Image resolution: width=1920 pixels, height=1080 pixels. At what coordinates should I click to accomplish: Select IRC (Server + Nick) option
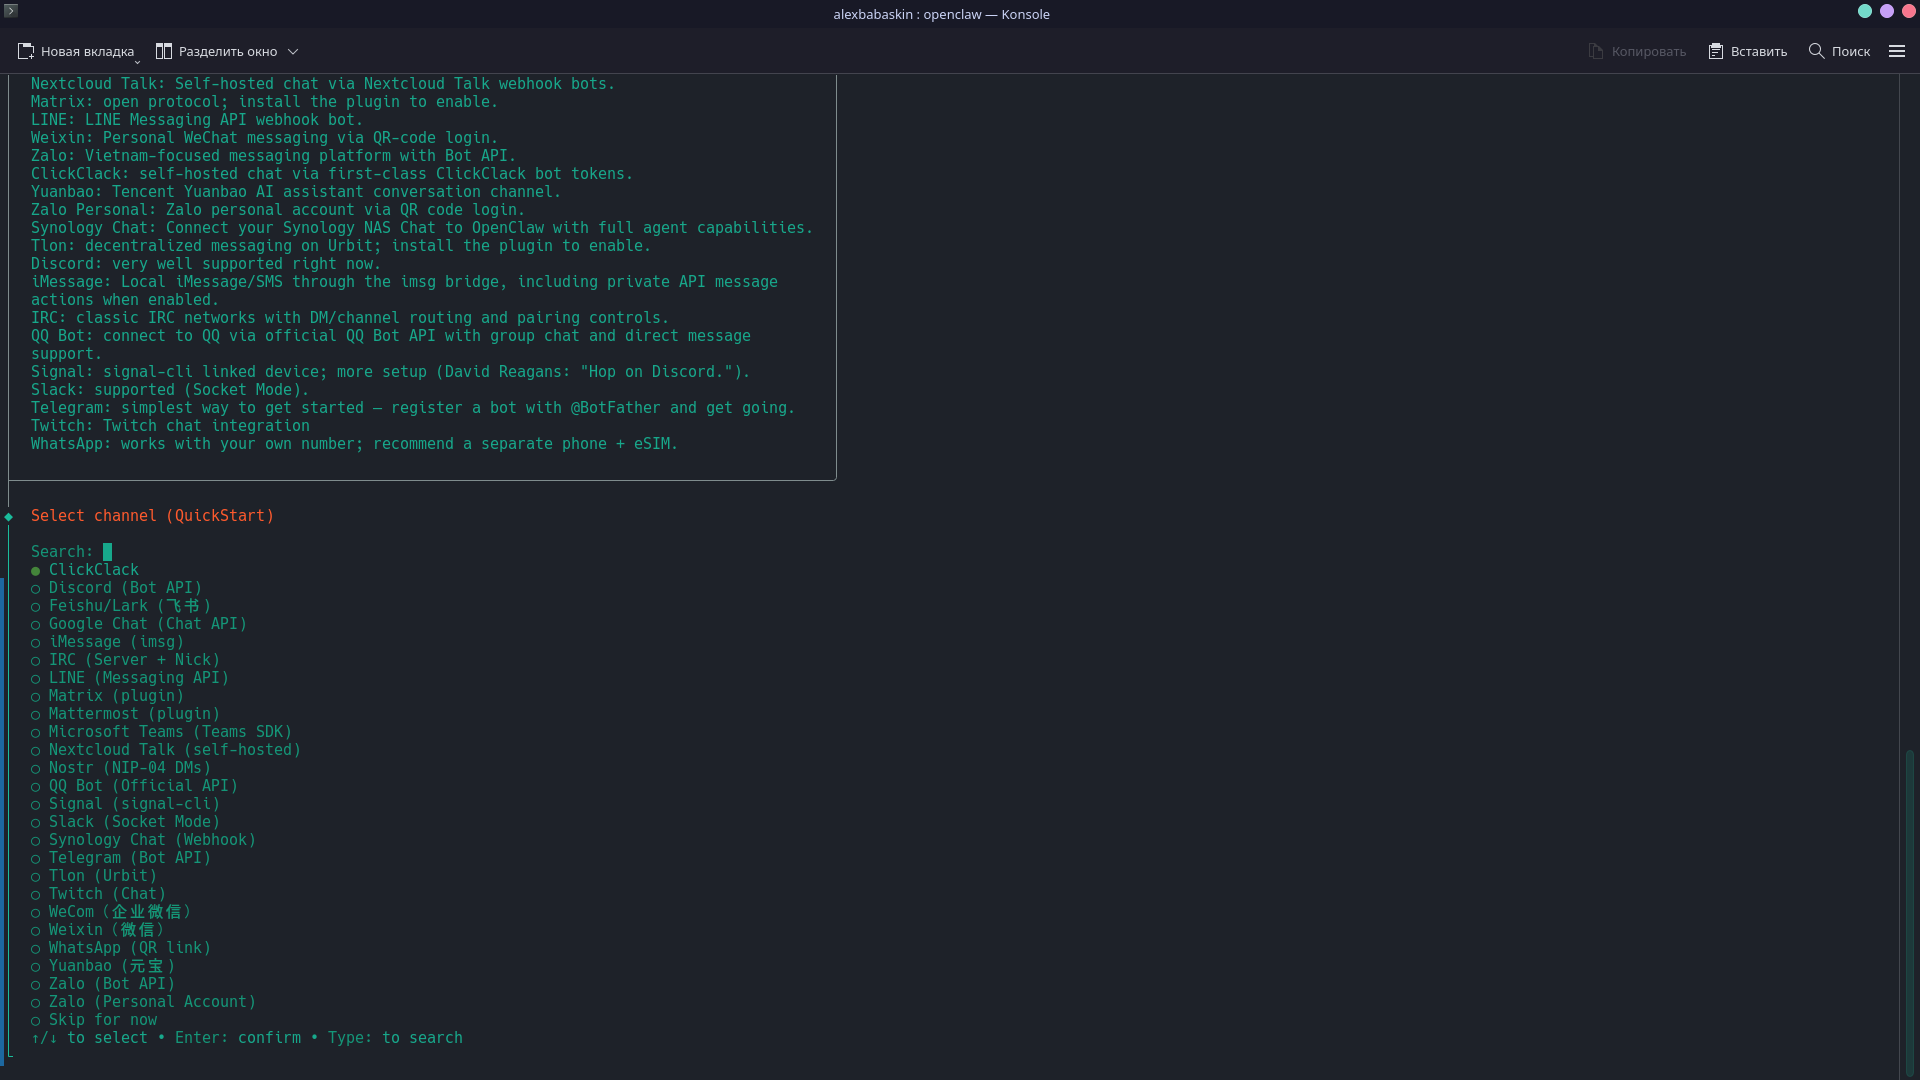coord(125,660)
